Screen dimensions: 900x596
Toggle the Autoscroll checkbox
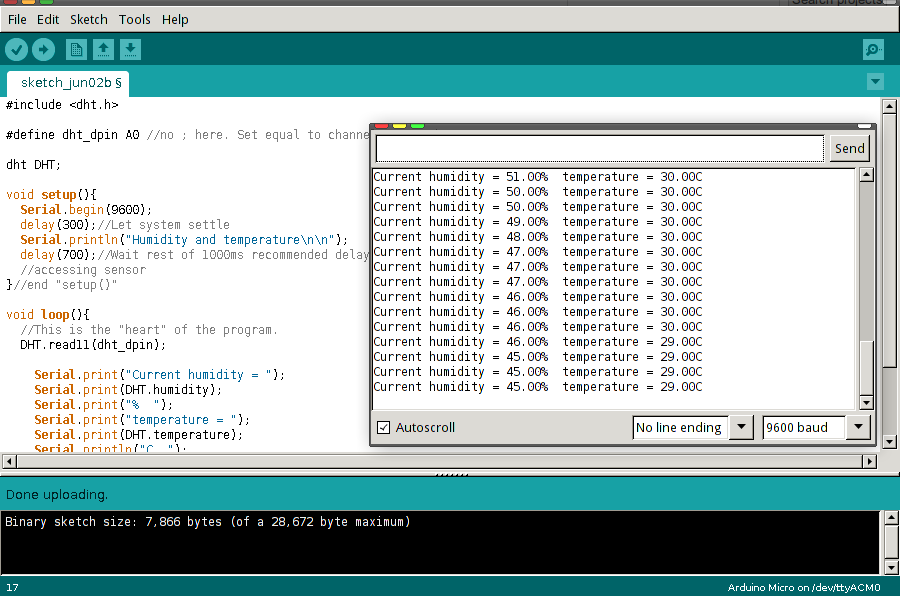click(x=383, y=428)
